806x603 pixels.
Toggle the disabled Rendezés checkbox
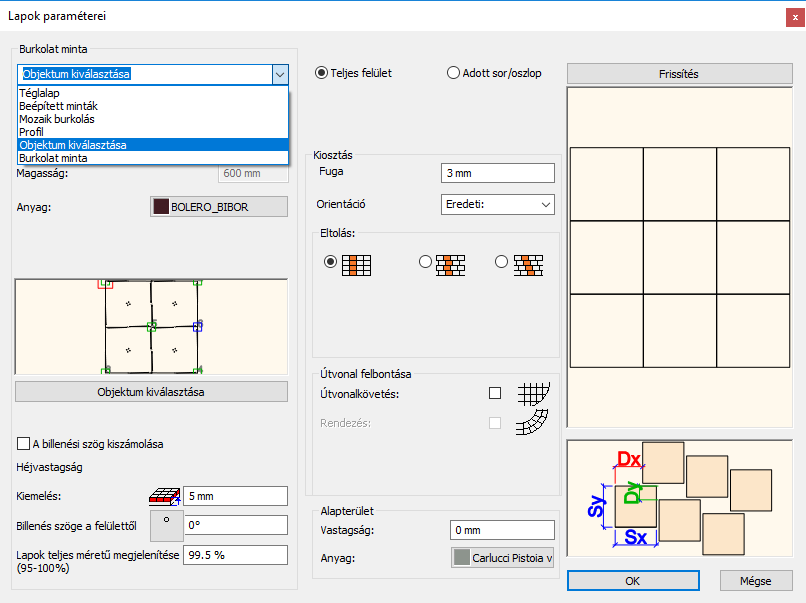(495, 423)
